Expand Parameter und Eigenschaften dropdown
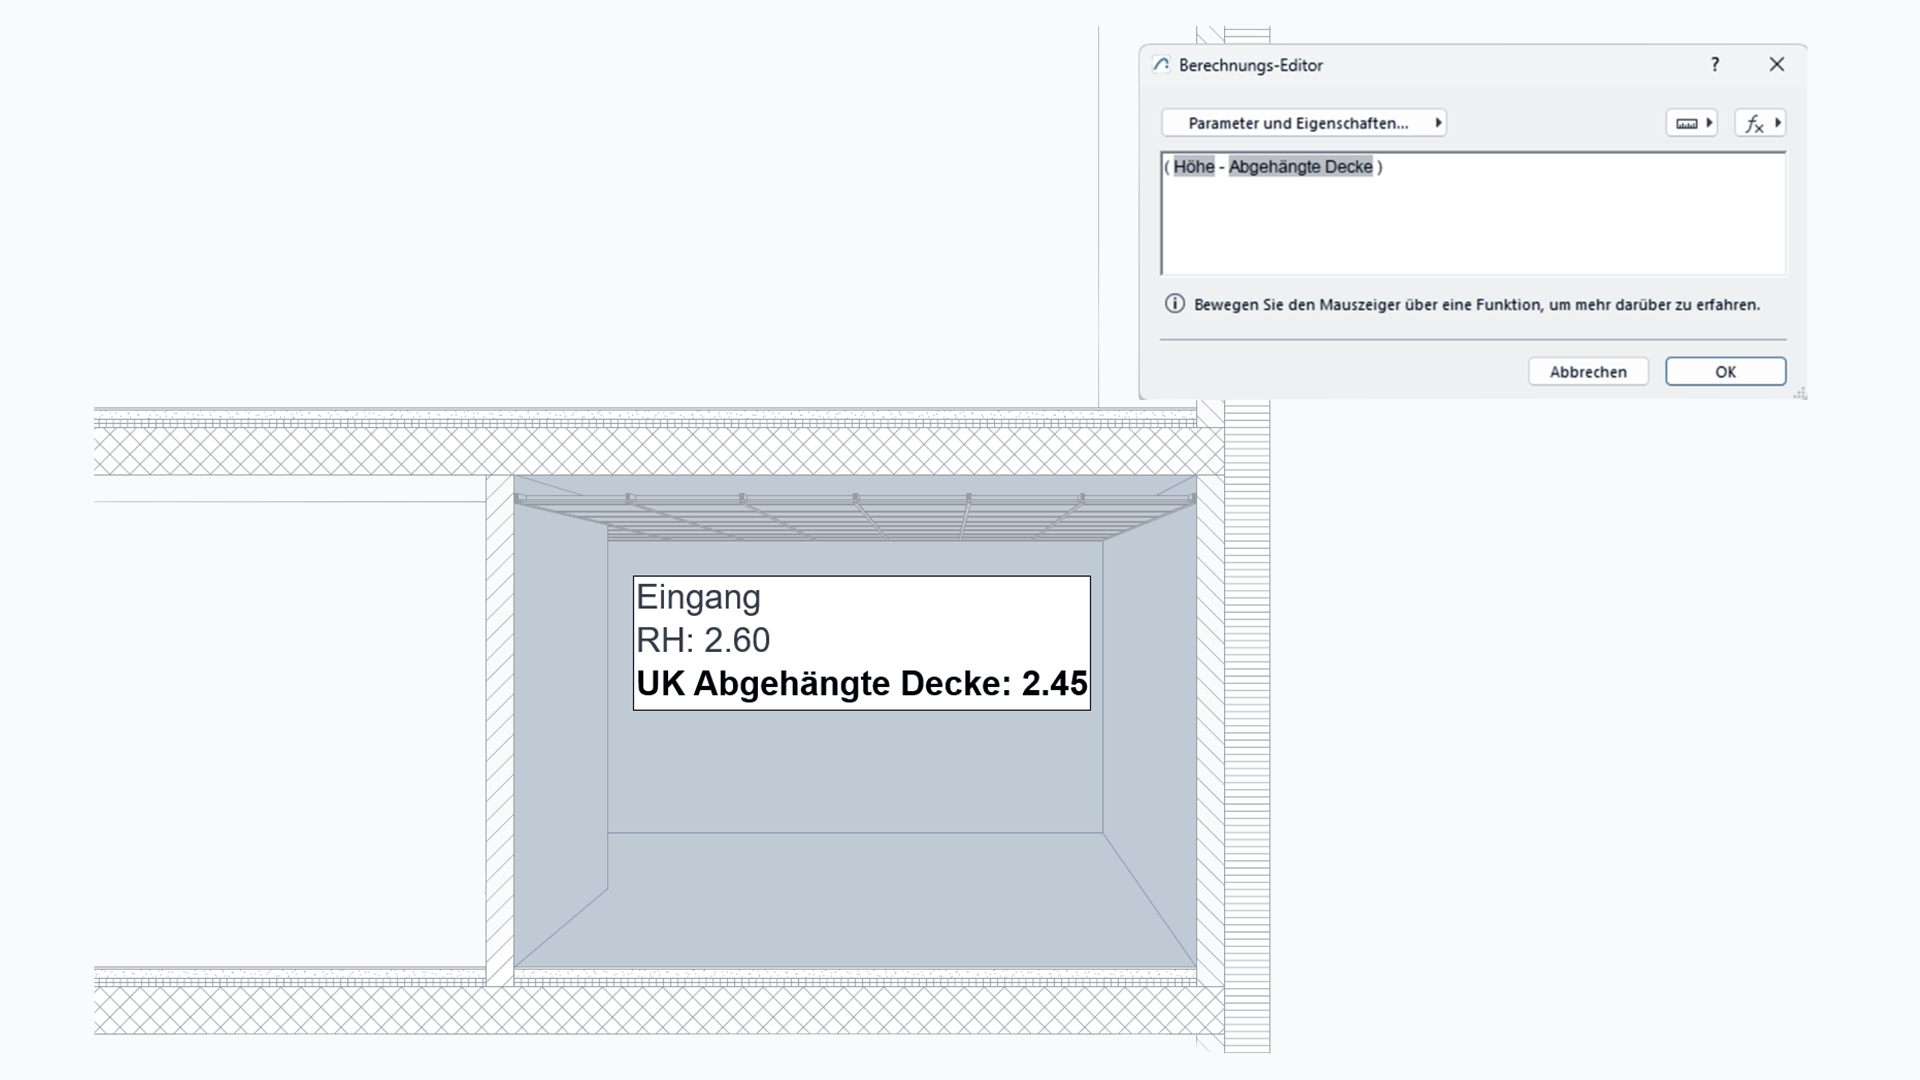 1304,123
